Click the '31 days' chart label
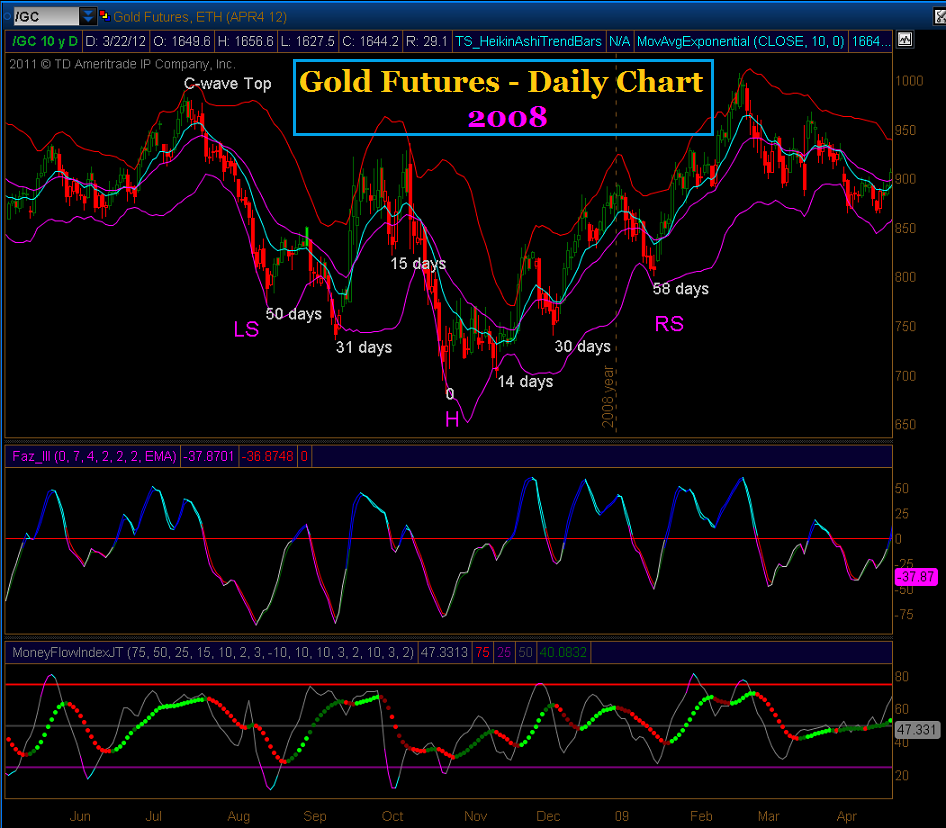The width and height of the screenshot is (946, 828). pos(364,347)
